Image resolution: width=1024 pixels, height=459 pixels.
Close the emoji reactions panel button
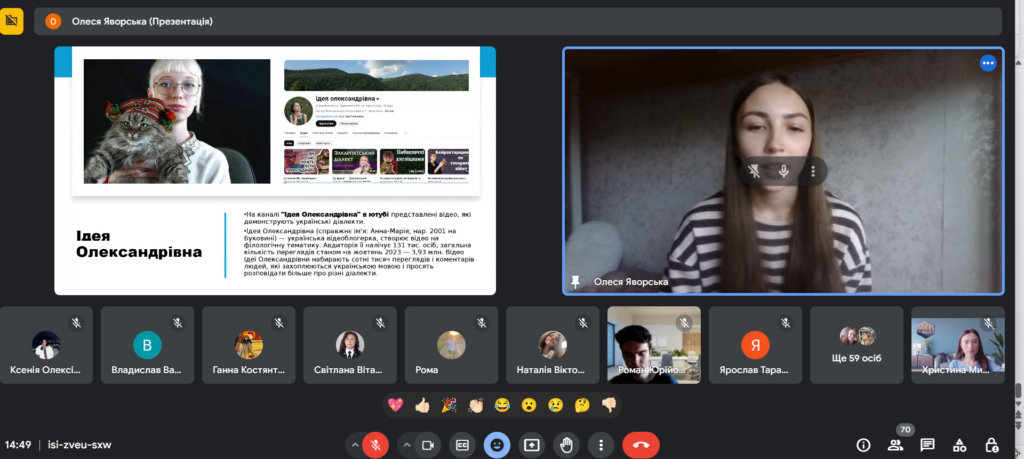pos(496,445)
